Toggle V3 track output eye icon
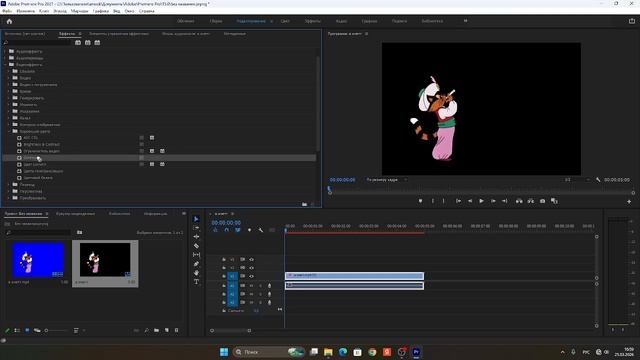640x360 pixels. [x=251, y=260]
